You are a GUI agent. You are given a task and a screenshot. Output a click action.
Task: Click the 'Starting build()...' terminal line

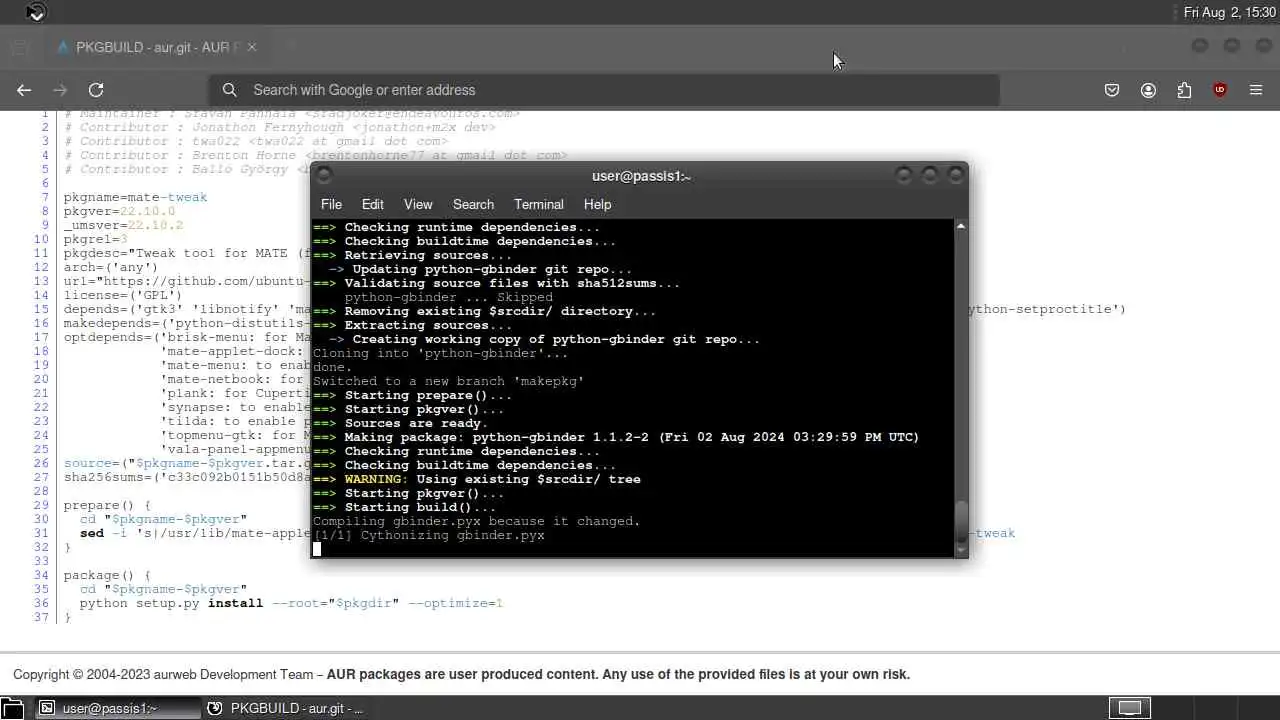point(404,507)
